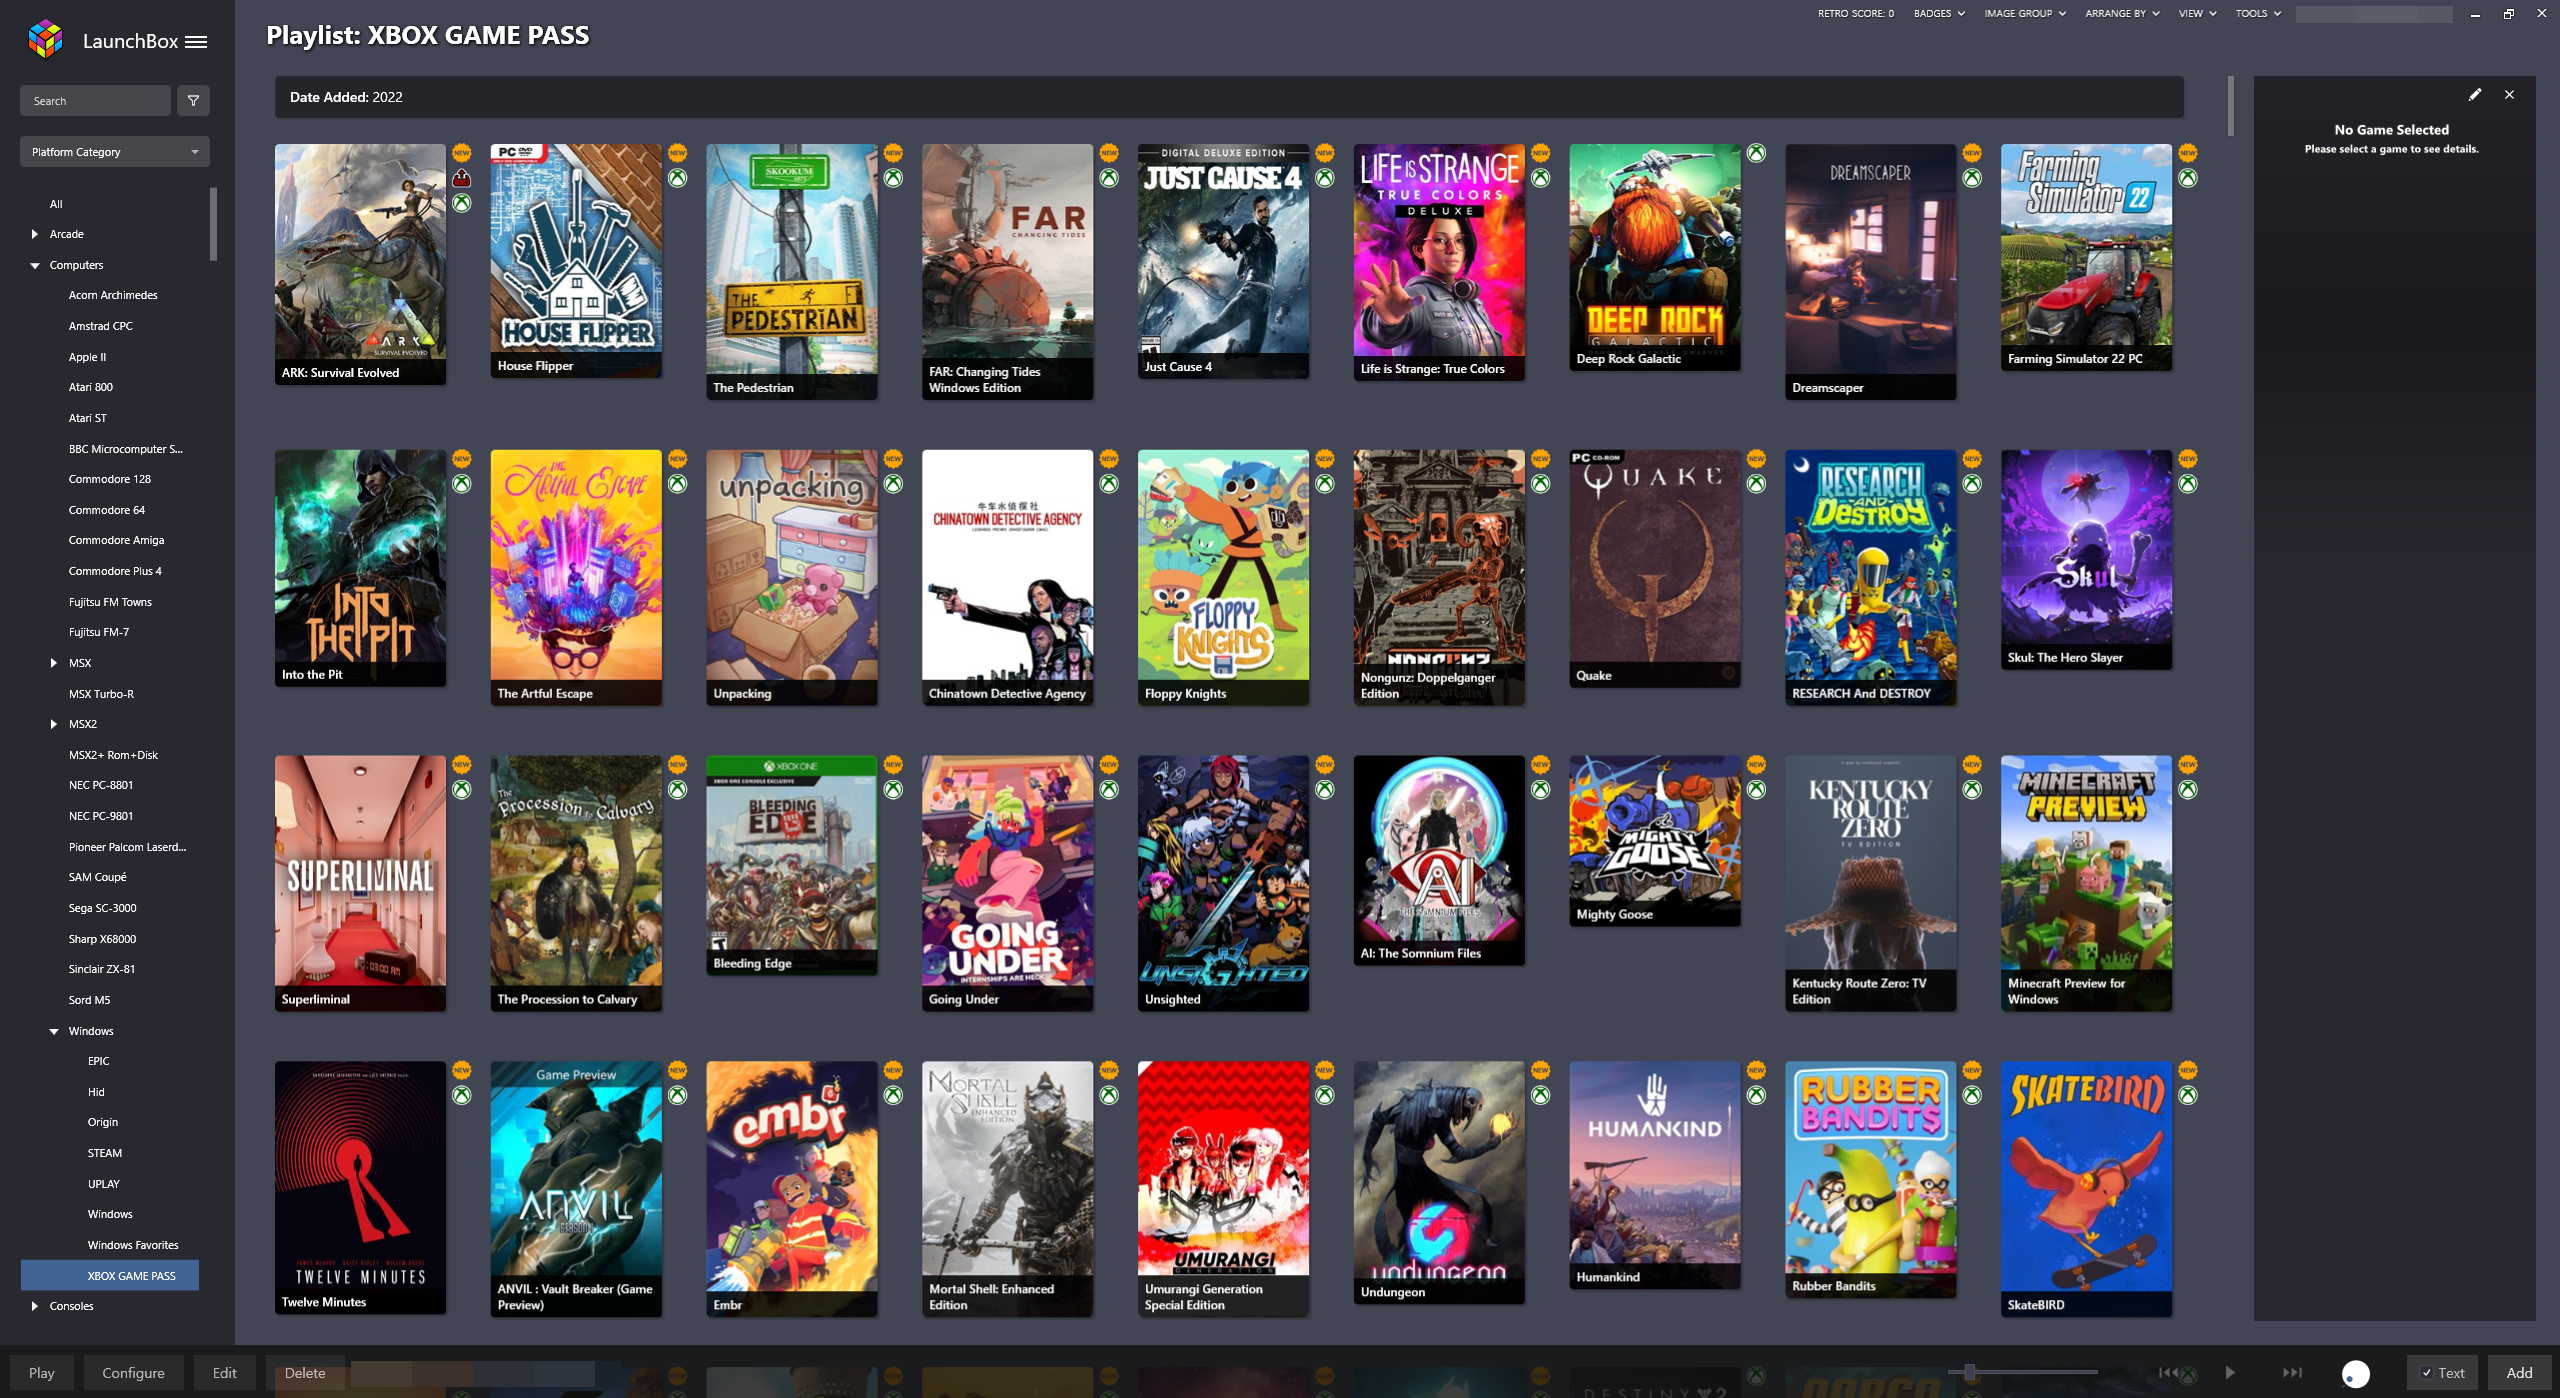Select STEAM under Windows
Viewport: 2560px width, 1398px height.
pyautogui.click(x=105, y=1153)
